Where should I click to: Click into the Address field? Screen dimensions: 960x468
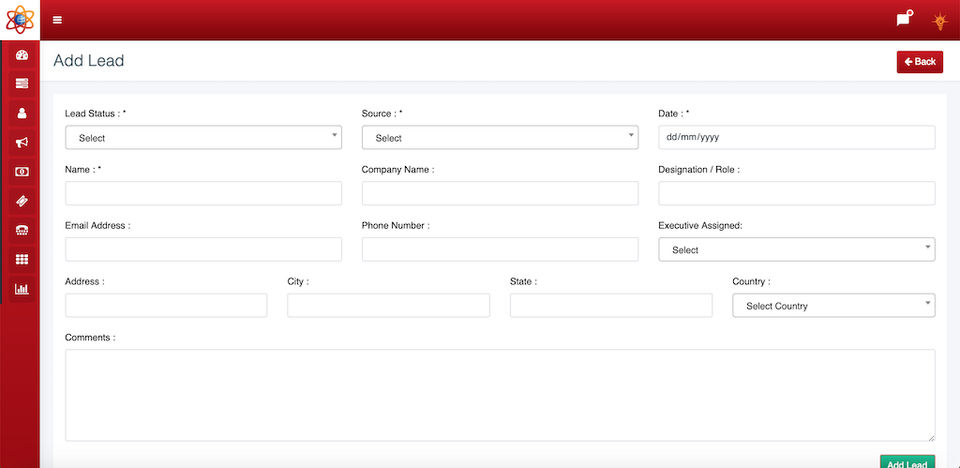tap(166, 305)
